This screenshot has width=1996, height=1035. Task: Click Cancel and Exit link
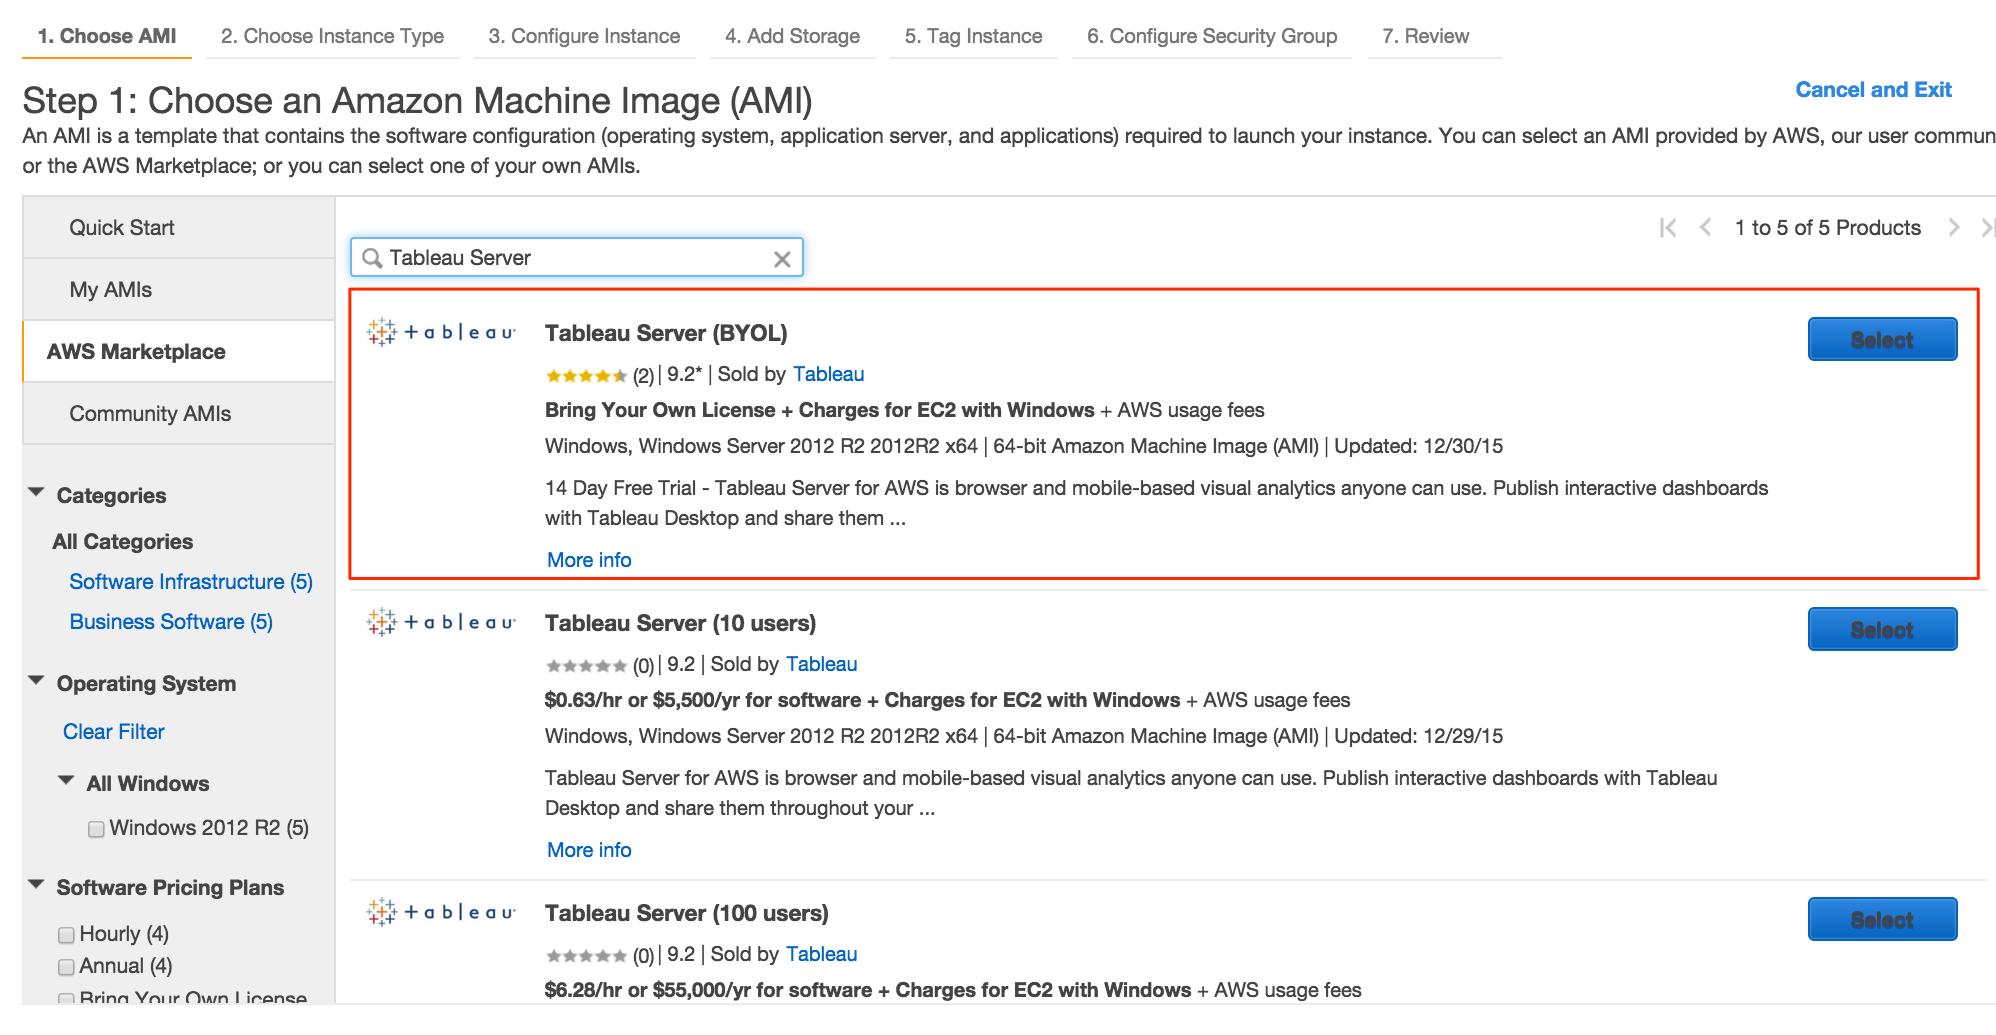(x=1873, y=90)
